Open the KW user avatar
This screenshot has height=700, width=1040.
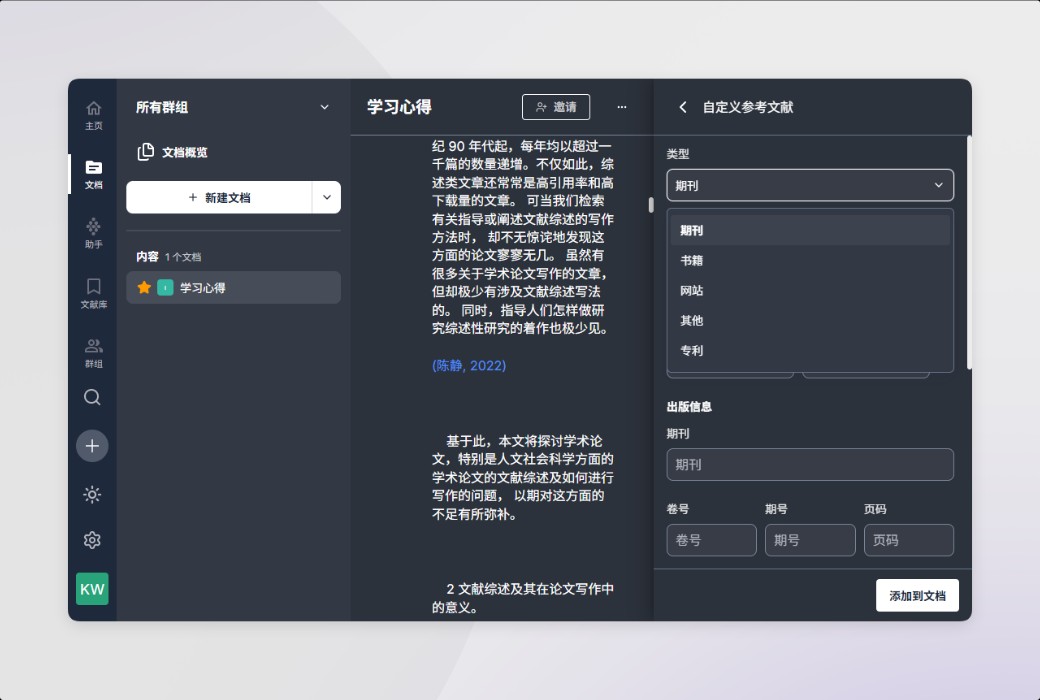pos(92,589)
